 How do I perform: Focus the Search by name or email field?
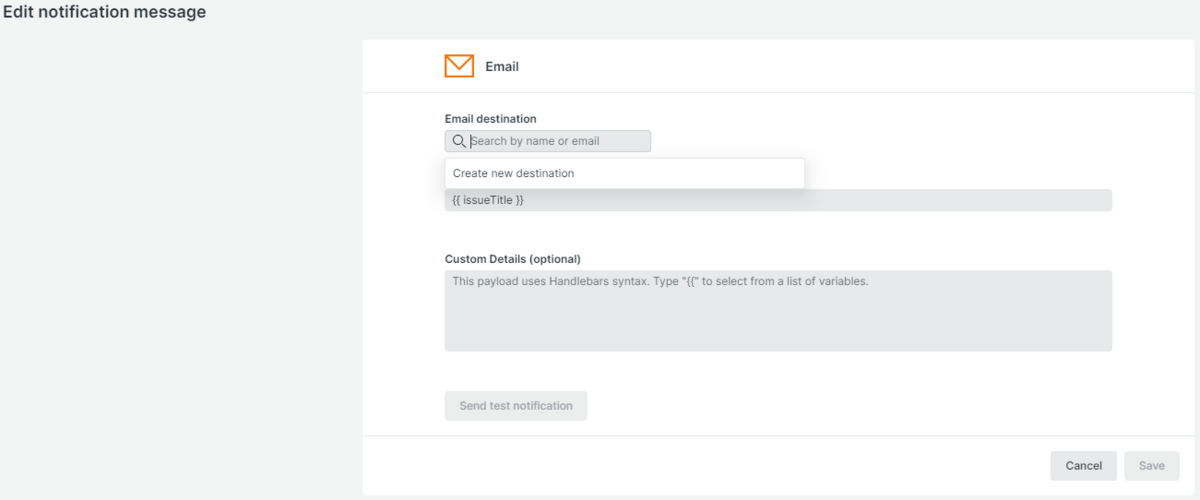click(548, 141)
